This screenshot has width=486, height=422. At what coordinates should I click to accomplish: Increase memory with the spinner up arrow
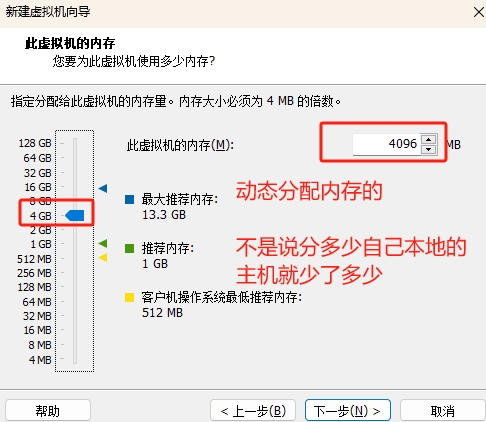429,139
